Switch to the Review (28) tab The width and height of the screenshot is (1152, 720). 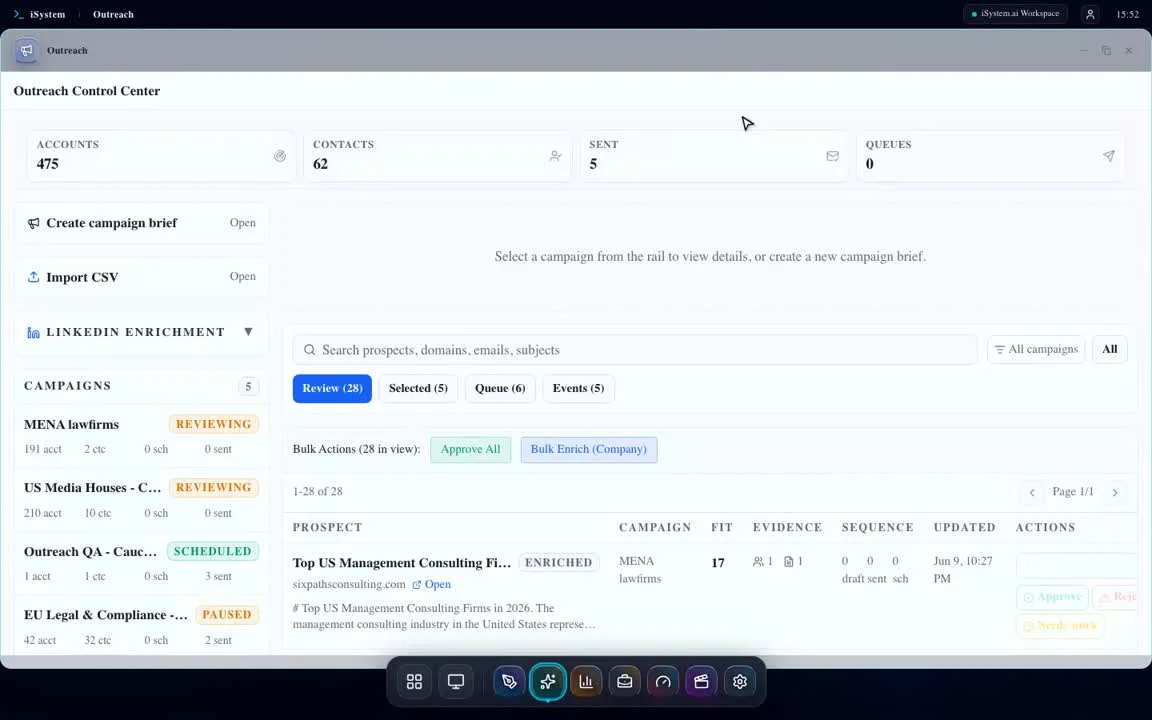332,389
